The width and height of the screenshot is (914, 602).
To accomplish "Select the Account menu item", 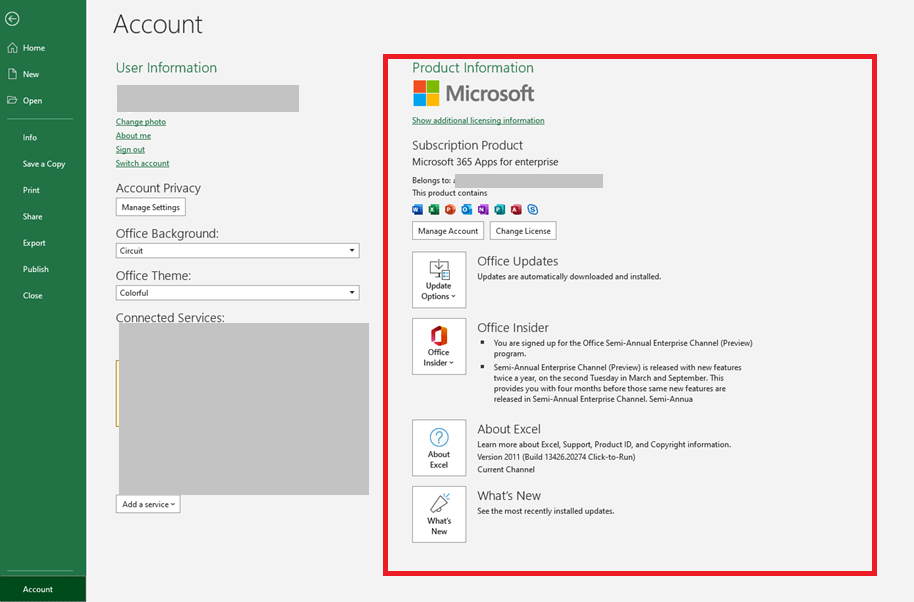I will click(43, 589).
